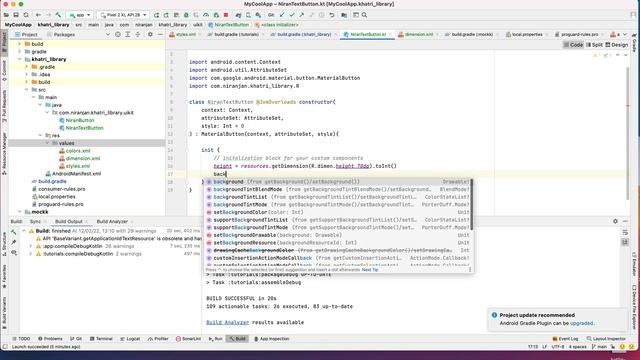Click the upgraded link in notification
Viewport: 640px width, 360px height.
582,323
